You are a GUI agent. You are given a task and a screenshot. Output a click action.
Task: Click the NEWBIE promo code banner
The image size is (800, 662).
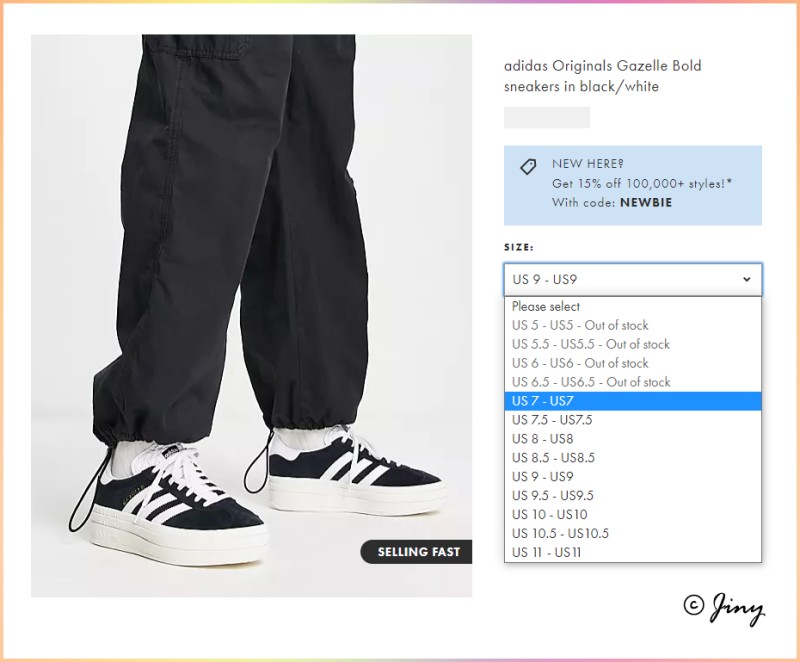(x=633, y=185)
